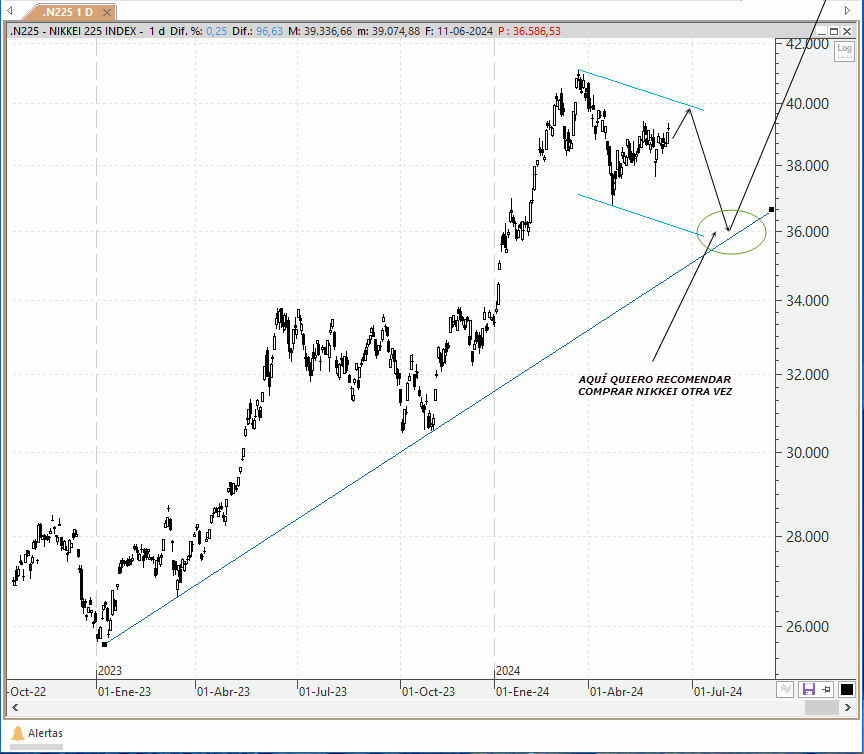Viewport: 864px width, 754px height.
Task: Click the Oct-22 date axis label
Action: (28, 692)
